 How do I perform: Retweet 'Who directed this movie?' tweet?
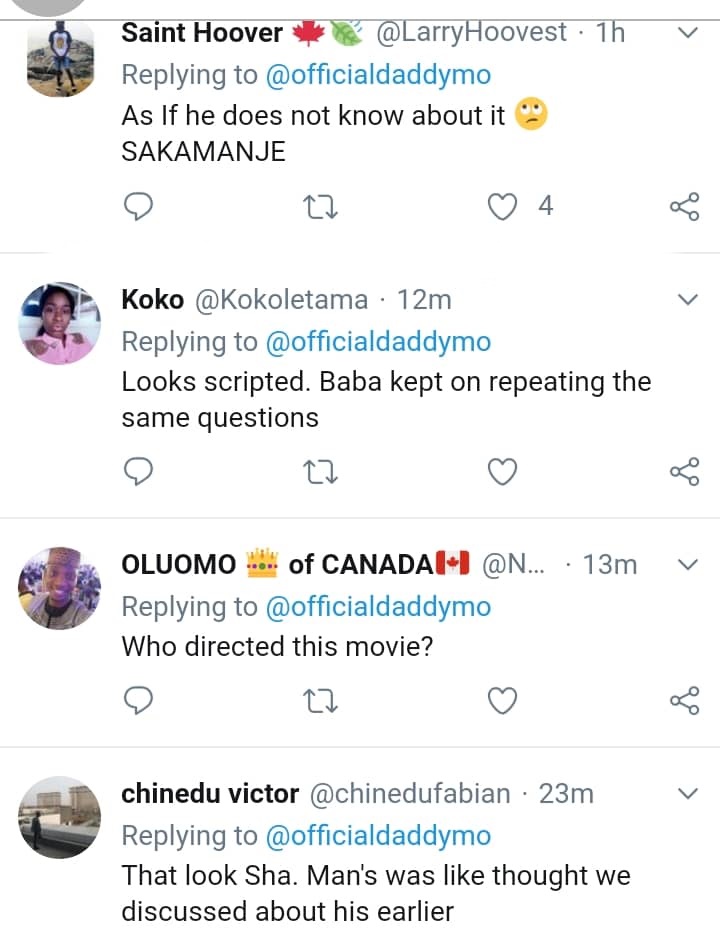point(319,701)
